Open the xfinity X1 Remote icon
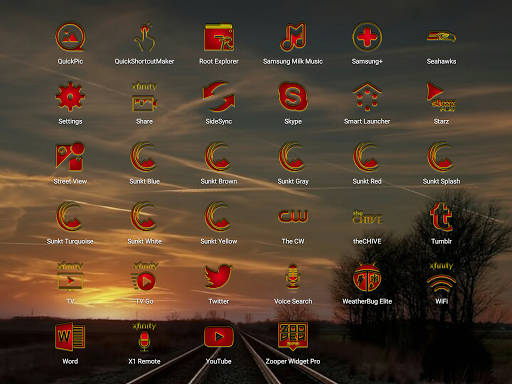512x384 pixels. (144, 337)
